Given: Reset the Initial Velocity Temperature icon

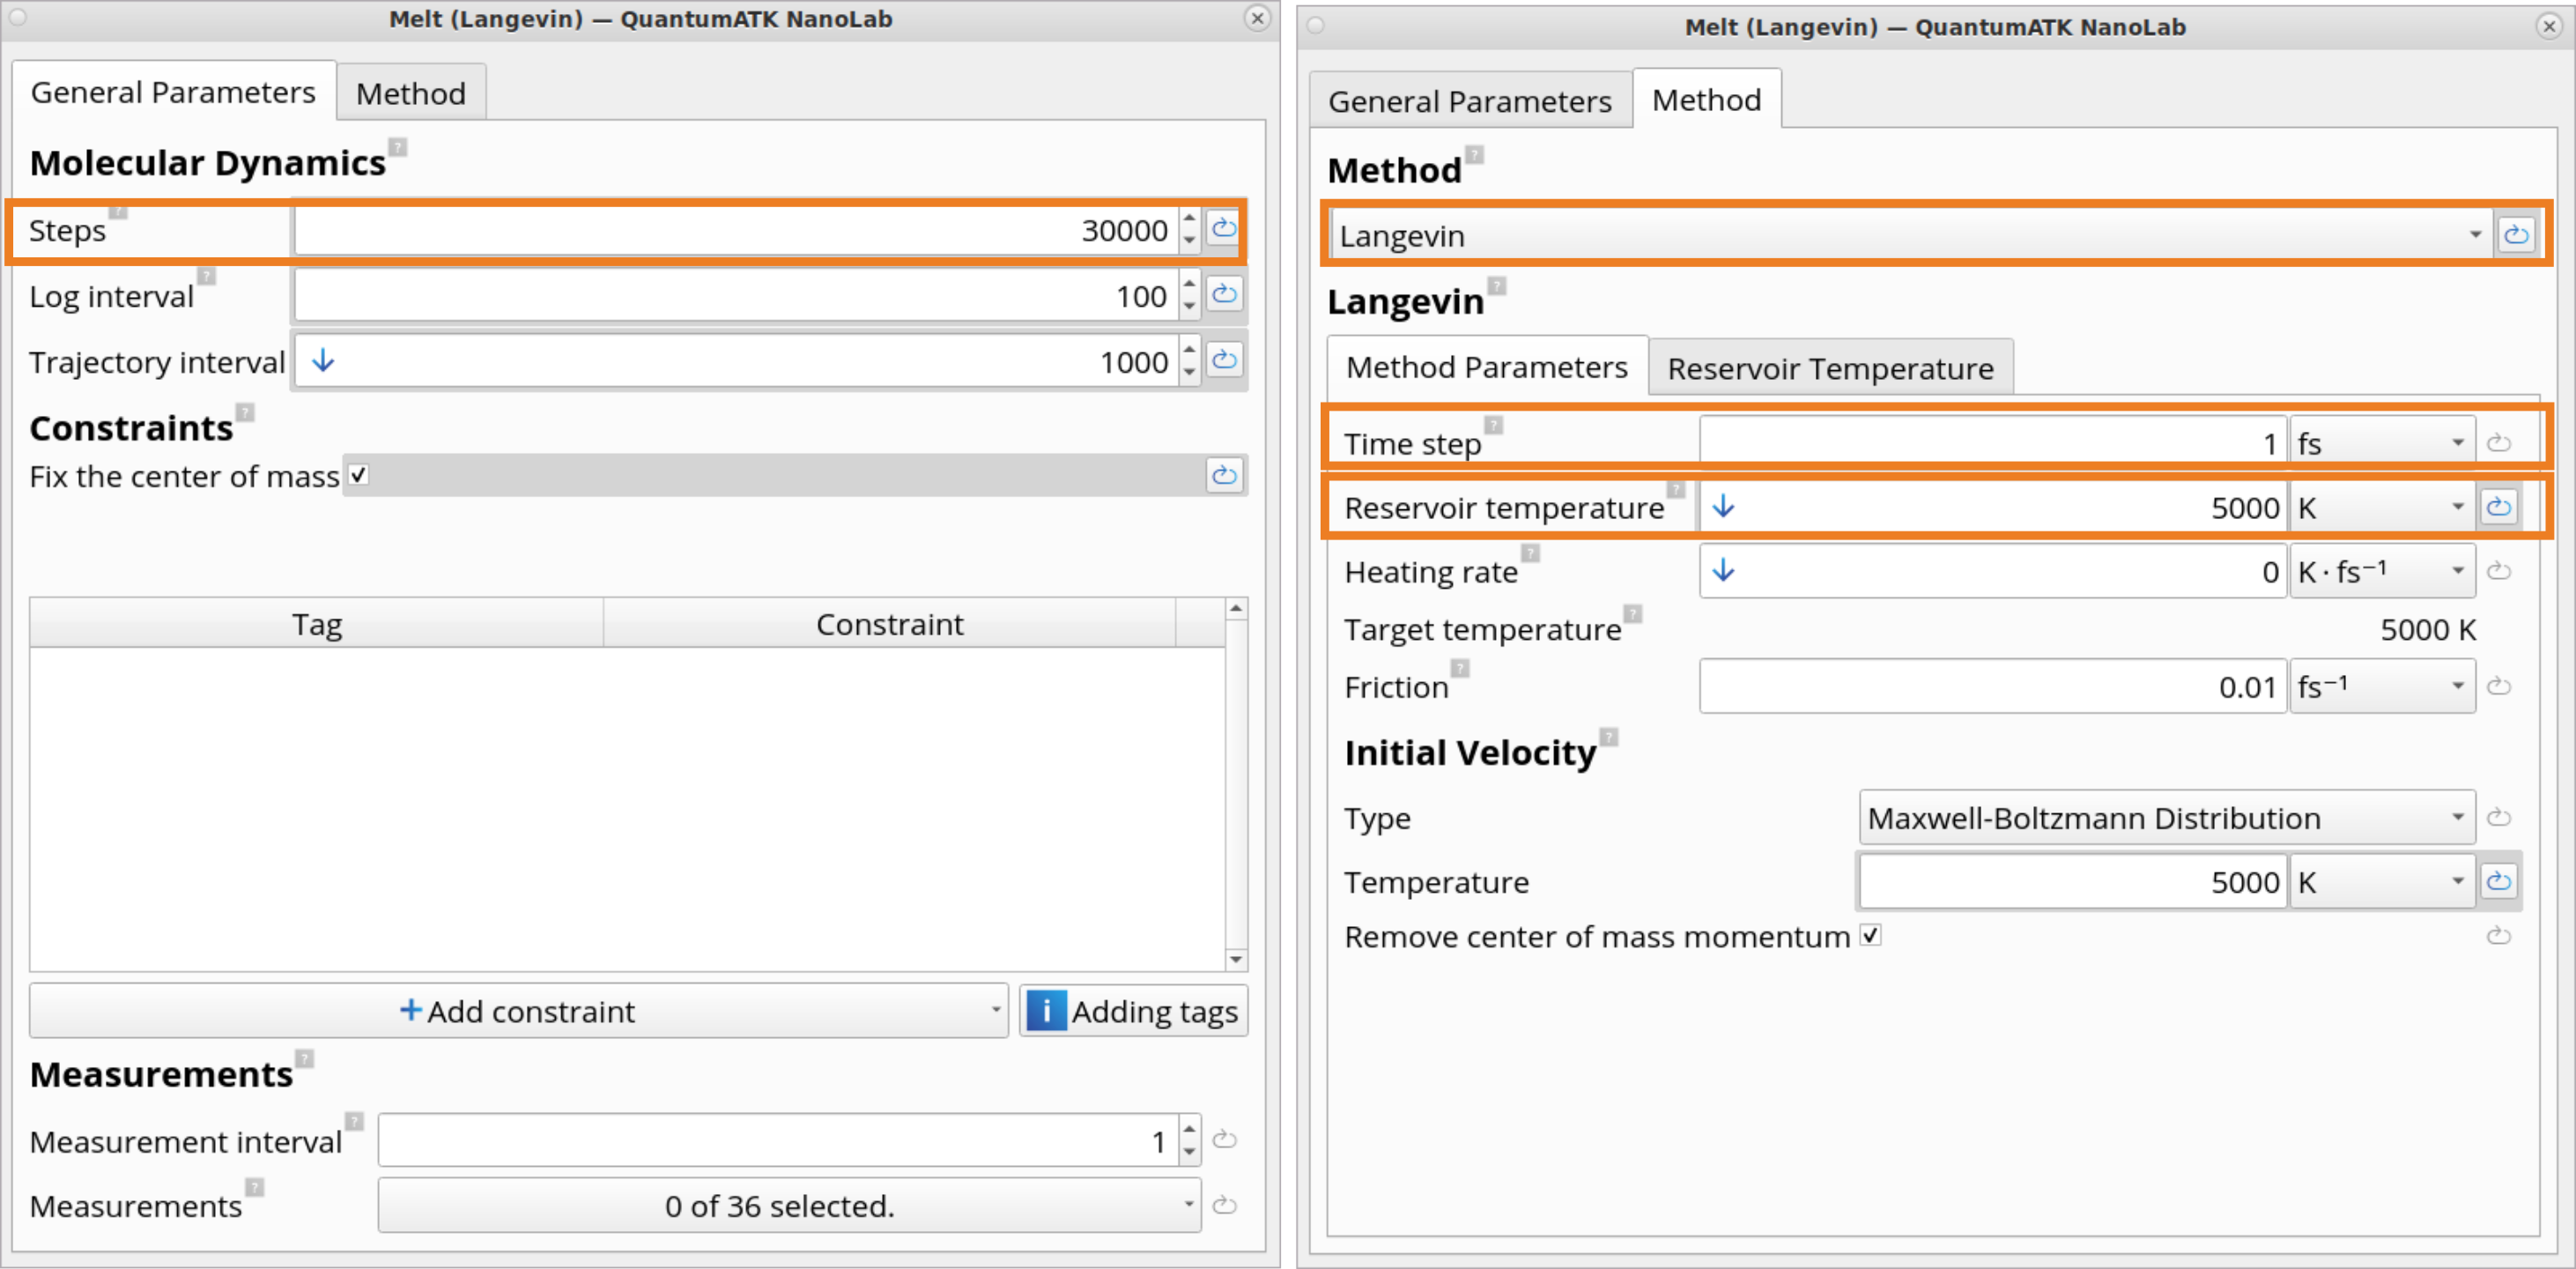Looking at the screenshot, I should pyautogui.click(x=2499, y=881).
